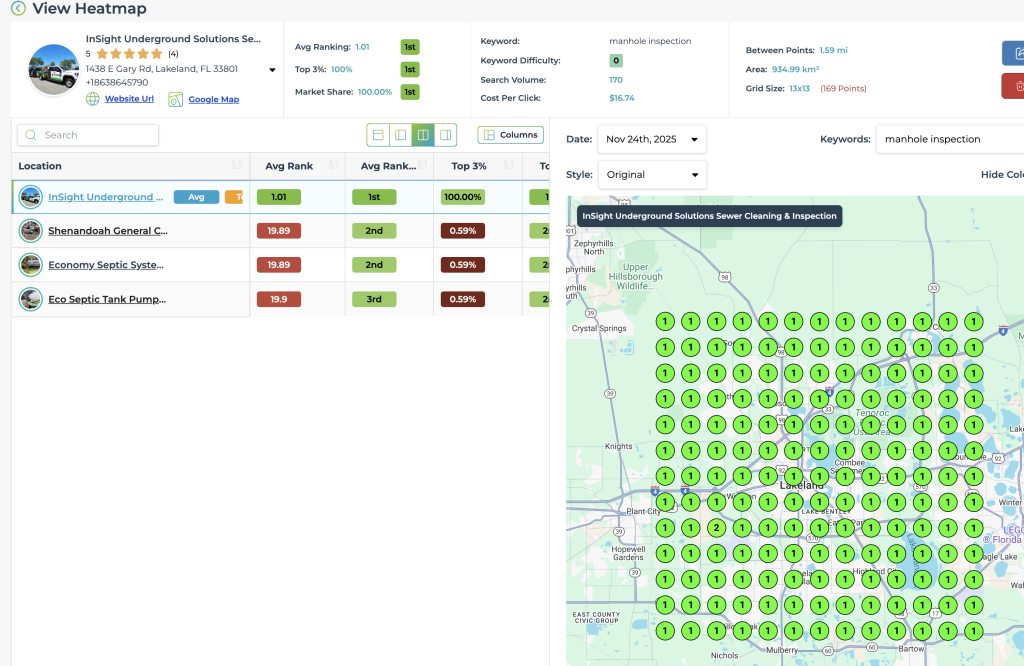The image size is (1024, 666).
Task: Sort the Avg Rank column showing 1.01
Action: coord(333,165)
